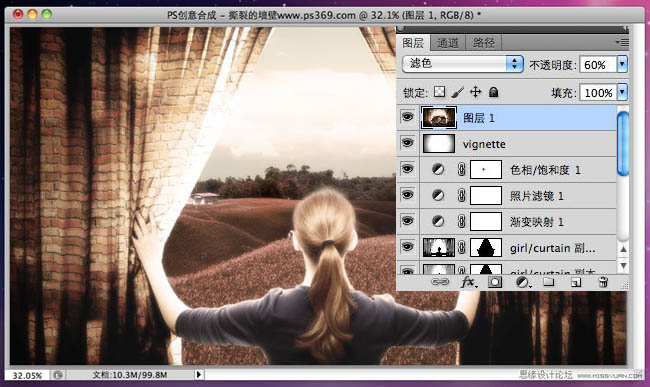This screenshot has height=387, width=650.
Task: Click the panel resize grip corner
Action: [625, 285]
